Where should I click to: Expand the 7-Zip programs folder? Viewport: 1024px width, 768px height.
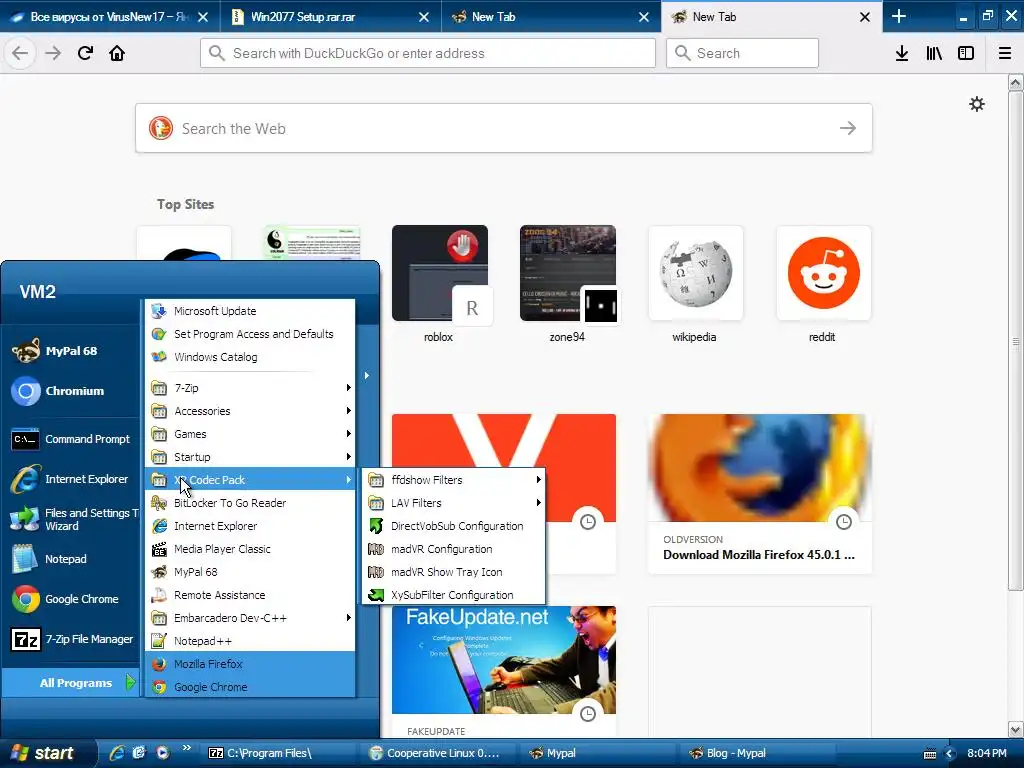[250, 388]
